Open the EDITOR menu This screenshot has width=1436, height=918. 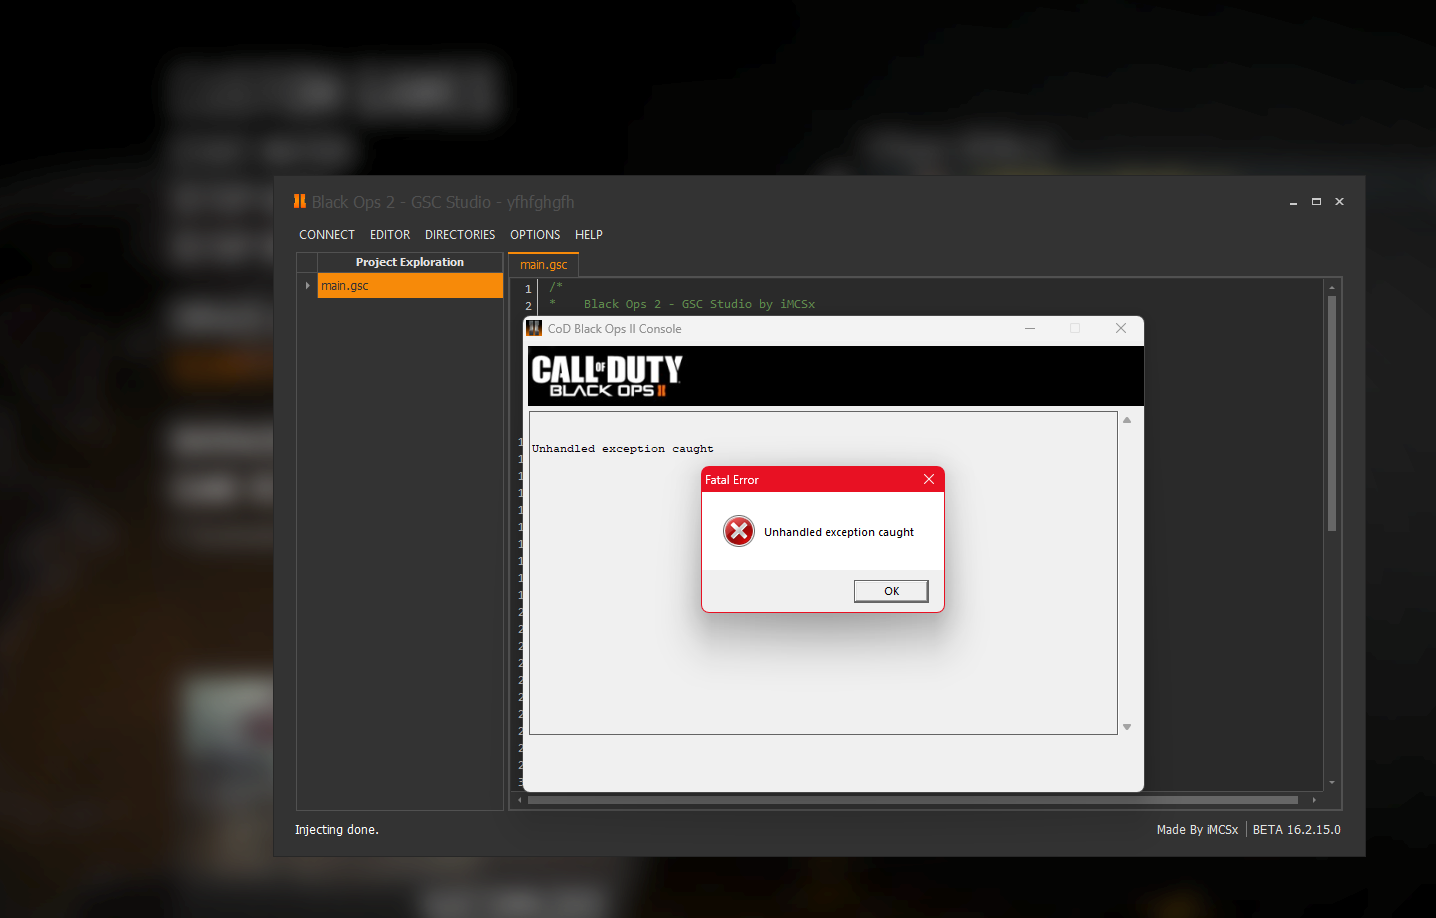click(x=390, y=235)
